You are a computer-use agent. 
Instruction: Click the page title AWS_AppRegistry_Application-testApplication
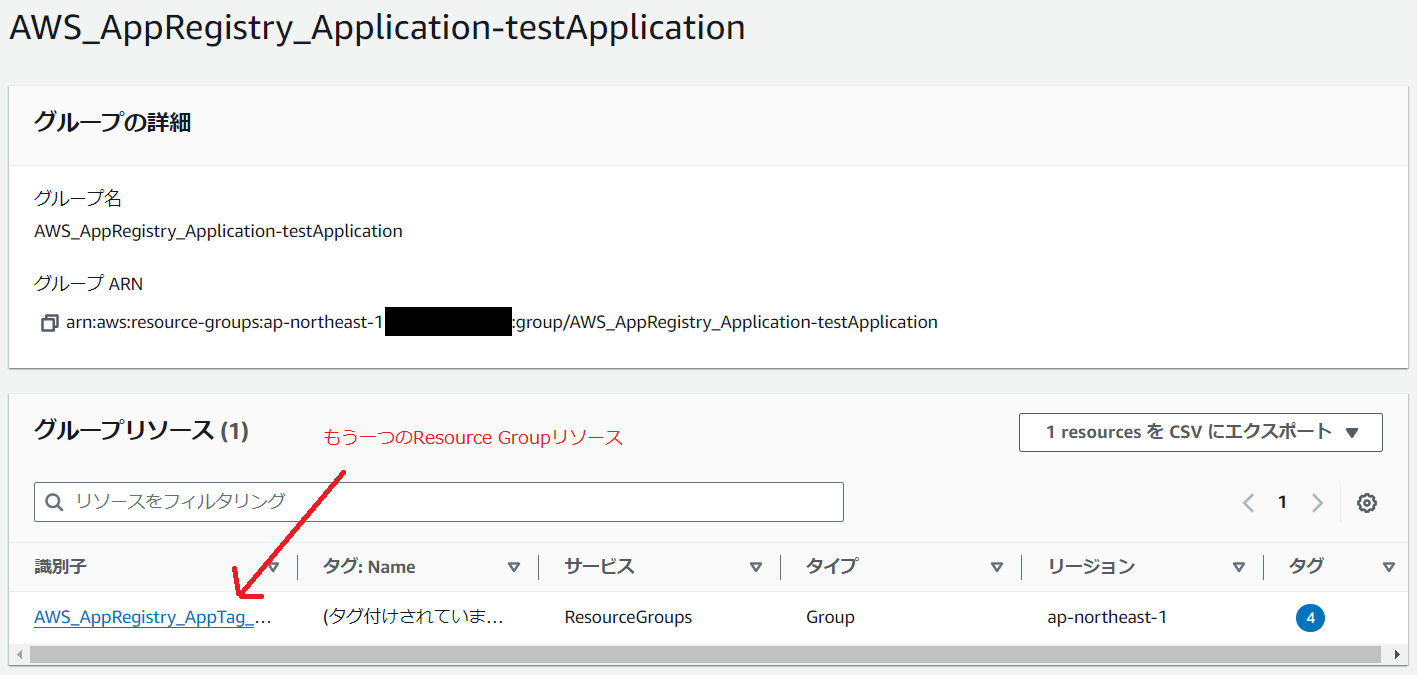coord(377,27)
